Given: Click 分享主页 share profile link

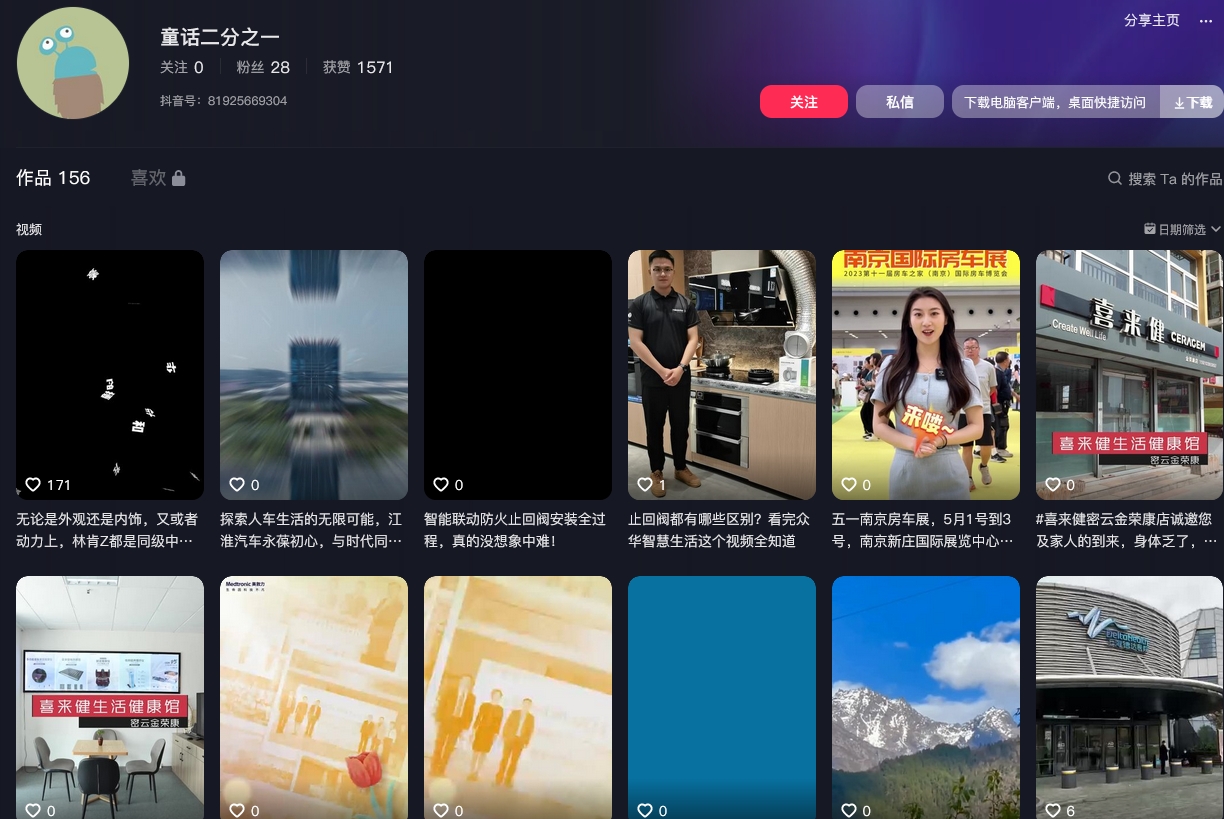Looking at the screenshot, I should (1152, 20).
